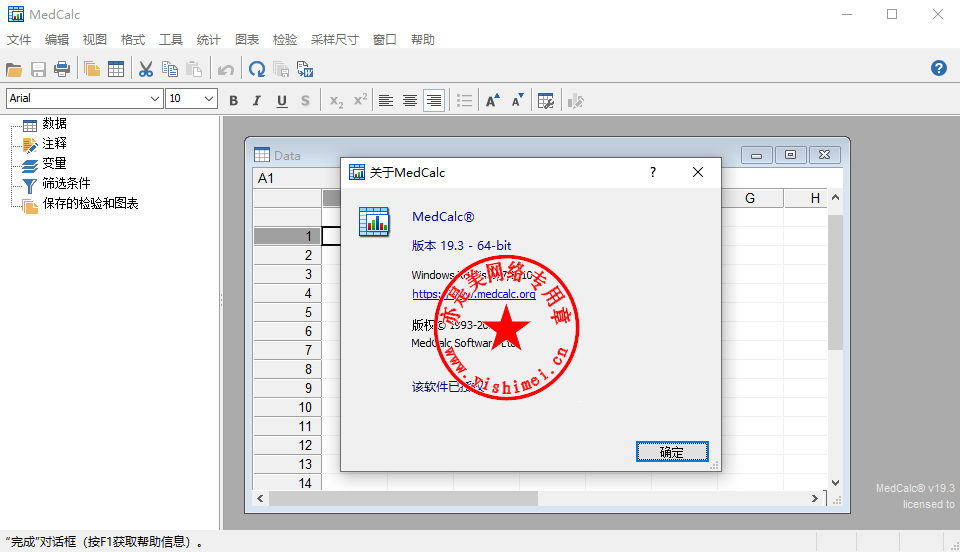Align text to the left
The image size is (960, 552).
(x=386, y=101)
